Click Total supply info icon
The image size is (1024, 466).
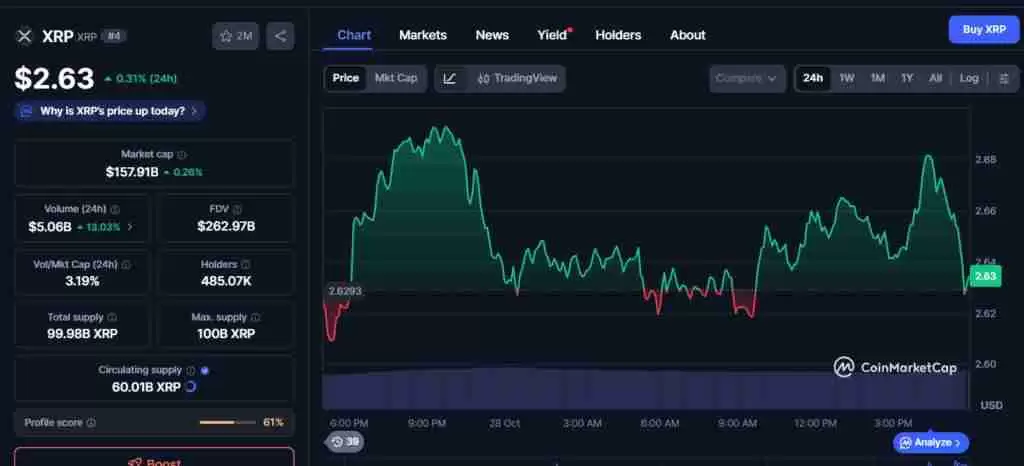112,317
